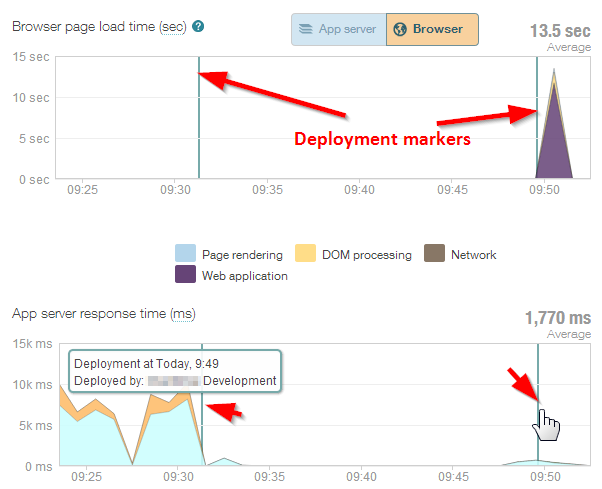Click the Deployed by Development tooltip line
This screenshot has width=602, height=489.
175,381
